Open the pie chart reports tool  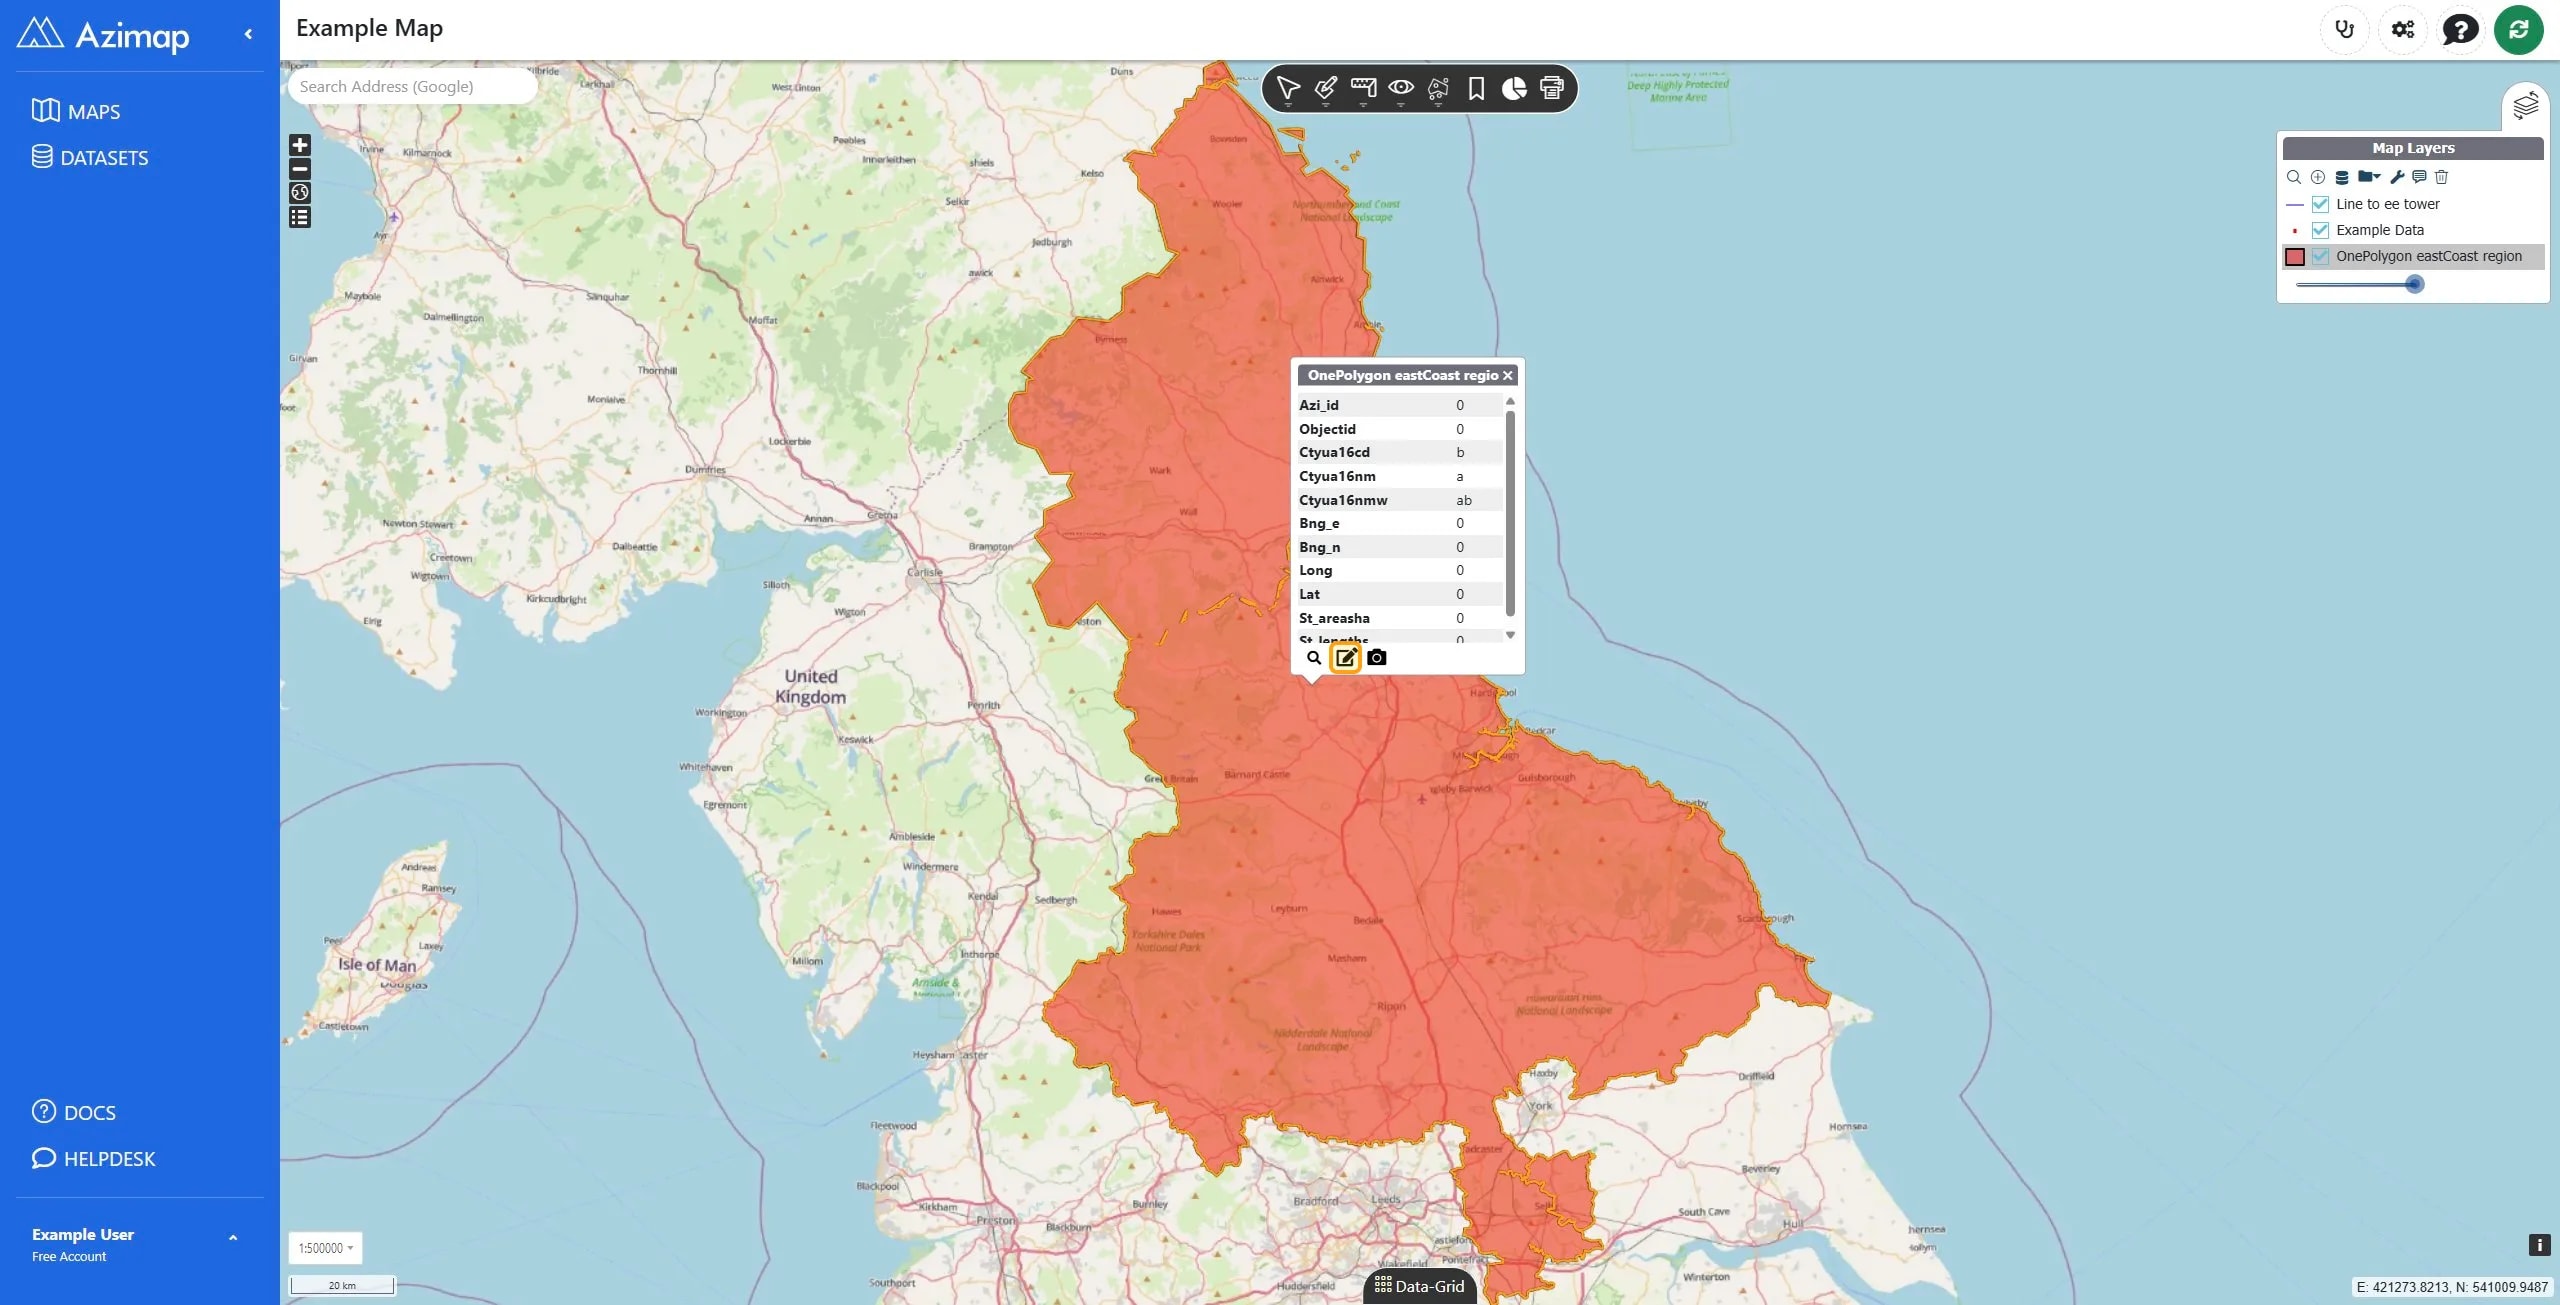point(1514,88)
